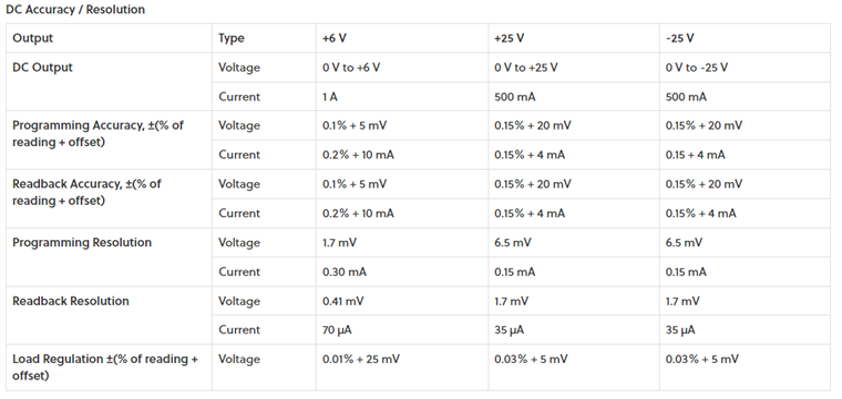This screenshot has height=399, width=842.
Task: Select the Programming Accuracy row label
Action: tap(98, 134)
